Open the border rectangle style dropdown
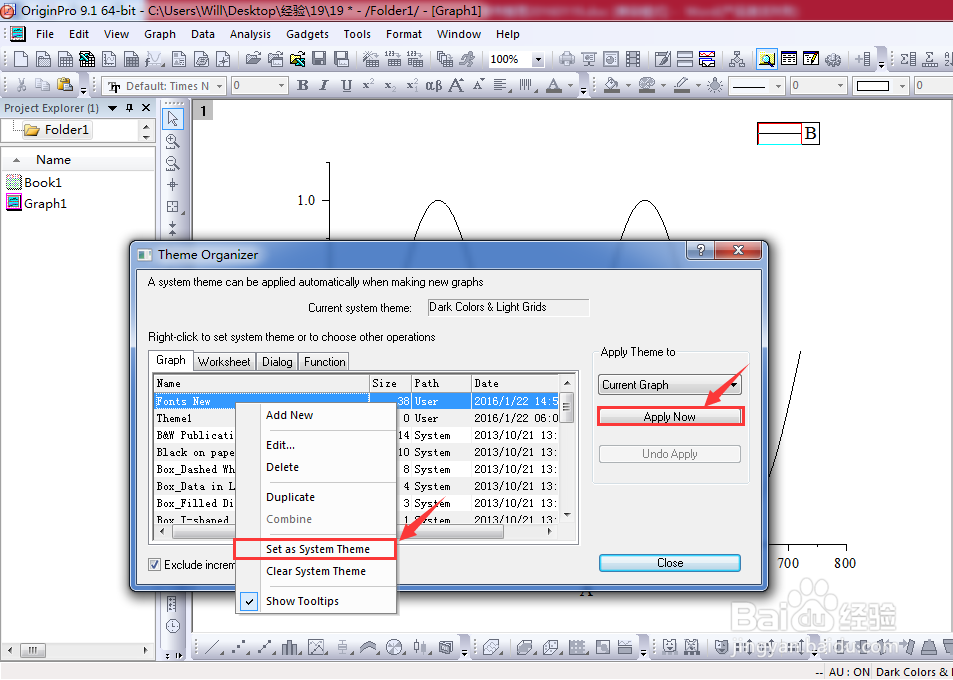This screenshot has height=680, width=953. click(x=902, y=86)
